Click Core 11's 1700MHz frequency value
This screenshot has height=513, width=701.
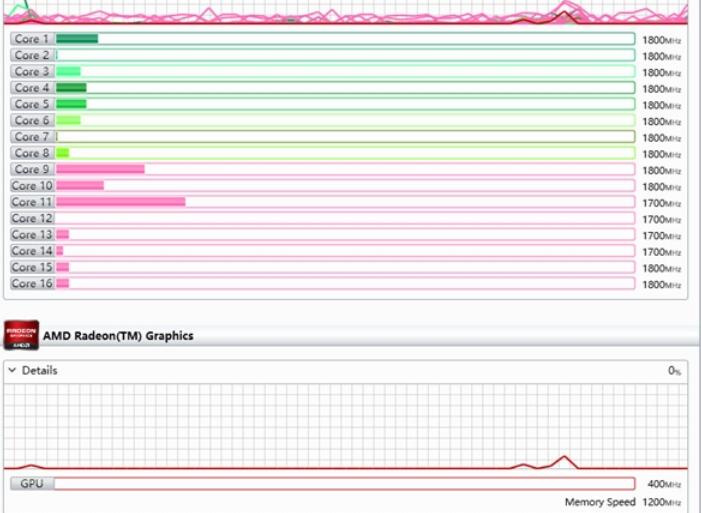pyautogui.click(x=662, y=203)
